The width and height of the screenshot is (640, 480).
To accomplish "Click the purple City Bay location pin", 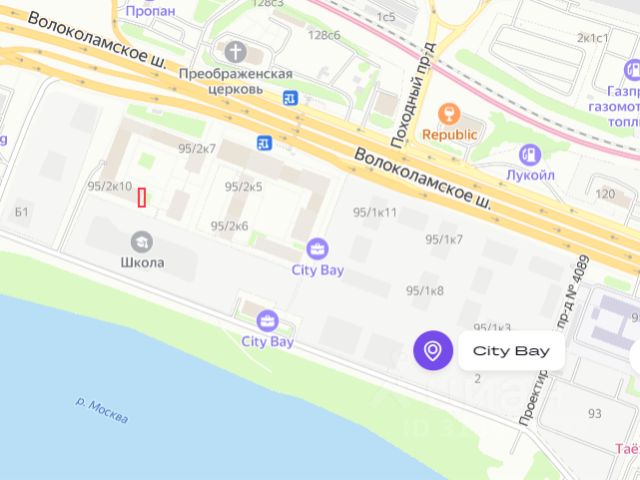I will pyautogui.click(x=433, y=350).
